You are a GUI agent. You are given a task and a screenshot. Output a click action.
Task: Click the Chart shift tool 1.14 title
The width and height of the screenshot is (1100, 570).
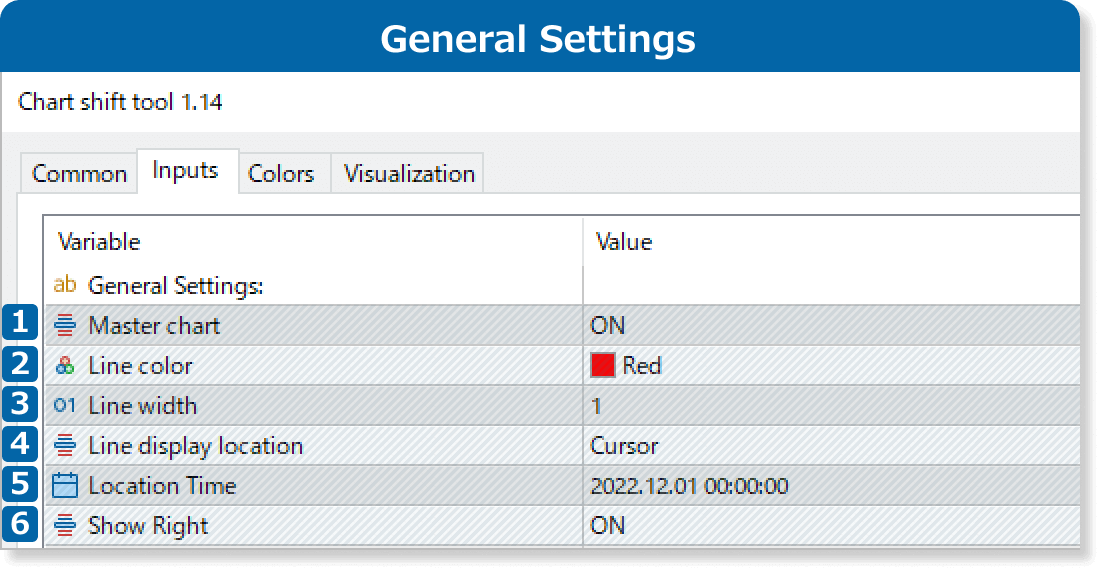coord(120,102)
